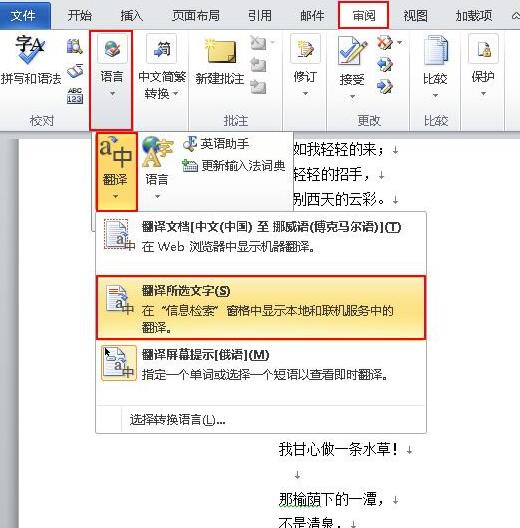Screen dimensions: 520x528
Task: Click the text 如我轻轻的来；
Action: coord(339,150)
